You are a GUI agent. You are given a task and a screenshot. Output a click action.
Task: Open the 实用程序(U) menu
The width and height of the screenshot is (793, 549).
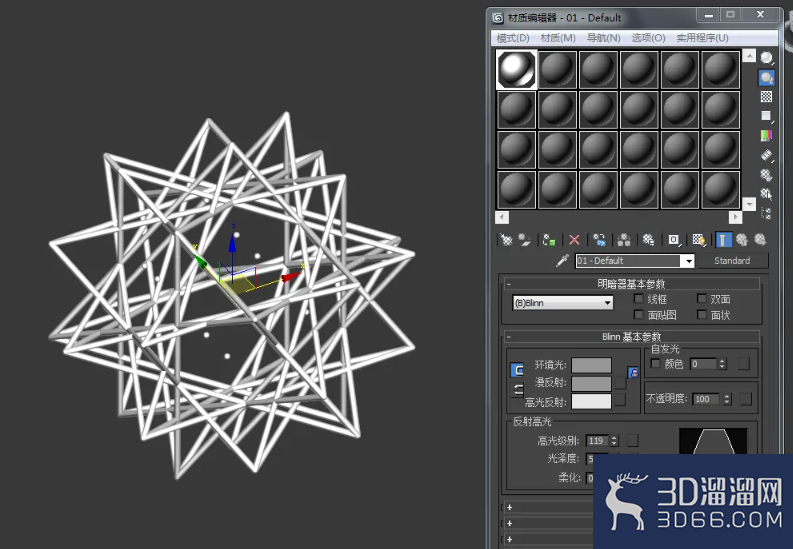pyautogui.click(x=702, y=38)
